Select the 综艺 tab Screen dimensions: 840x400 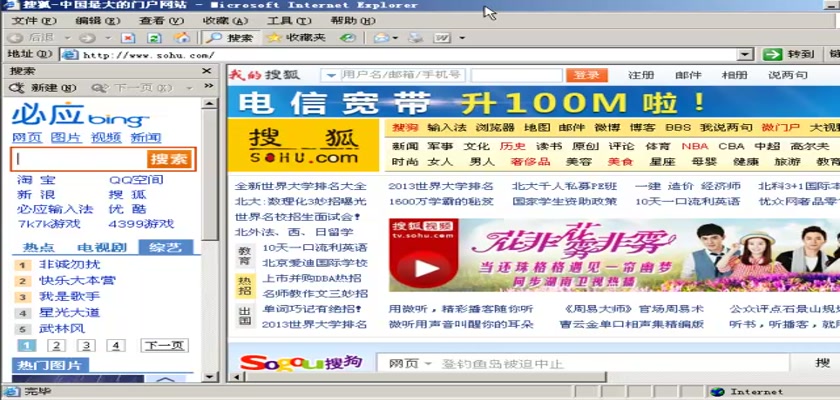[166, 247]
